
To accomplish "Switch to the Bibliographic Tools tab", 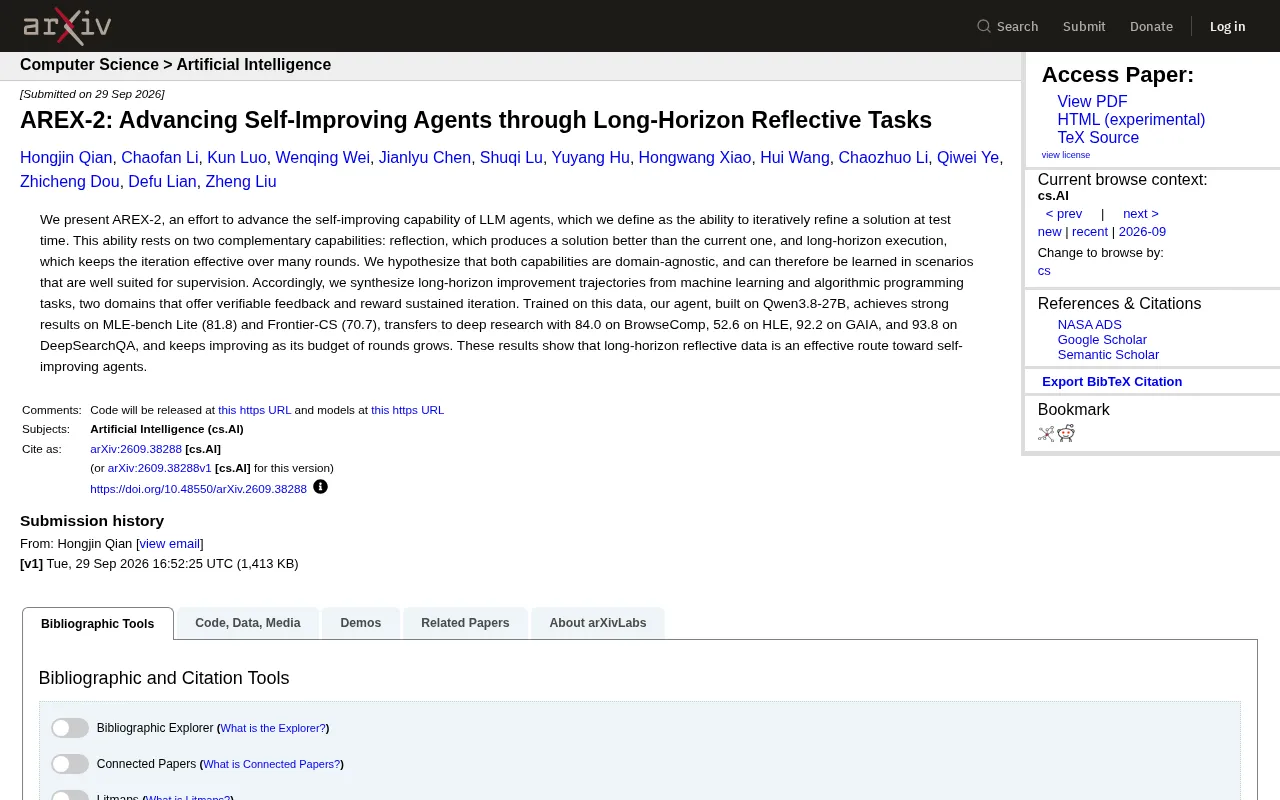I will point(97,624).
